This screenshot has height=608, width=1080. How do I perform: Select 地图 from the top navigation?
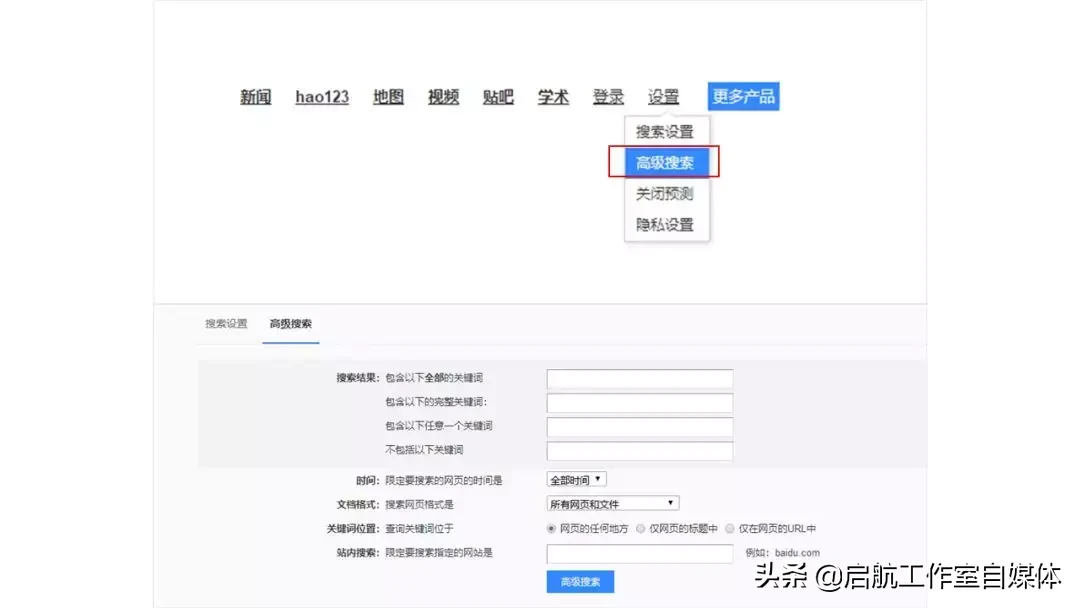click(388, 96)
